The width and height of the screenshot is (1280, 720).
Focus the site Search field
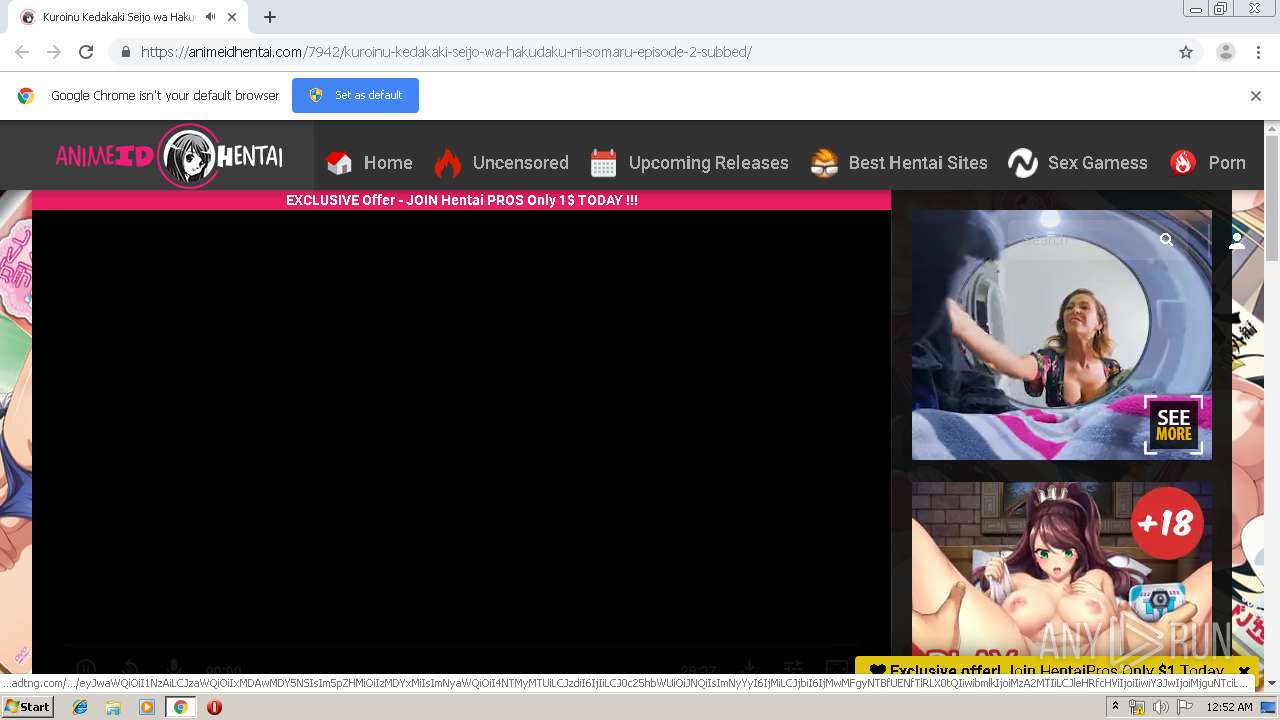click(1084, 240)
